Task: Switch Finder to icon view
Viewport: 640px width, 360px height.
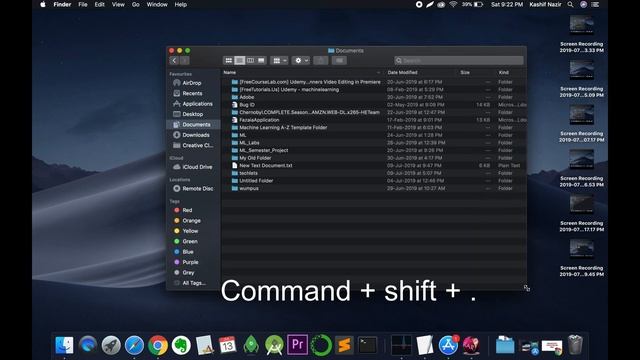Action: 229,60
